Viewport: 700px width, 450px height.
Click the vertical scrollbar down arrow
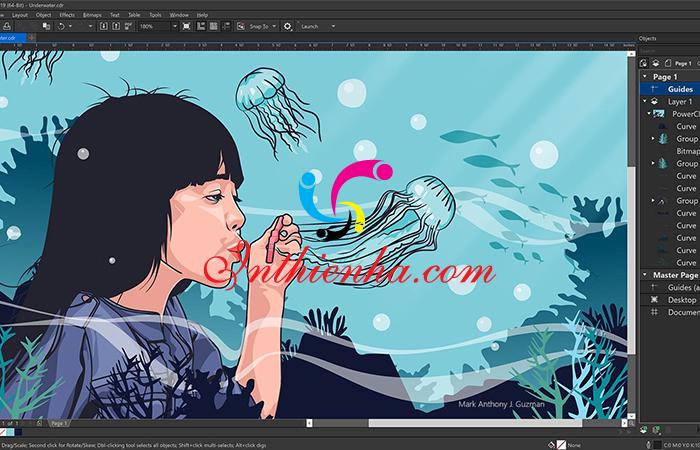pyautogui.click(x=631, y=416)
